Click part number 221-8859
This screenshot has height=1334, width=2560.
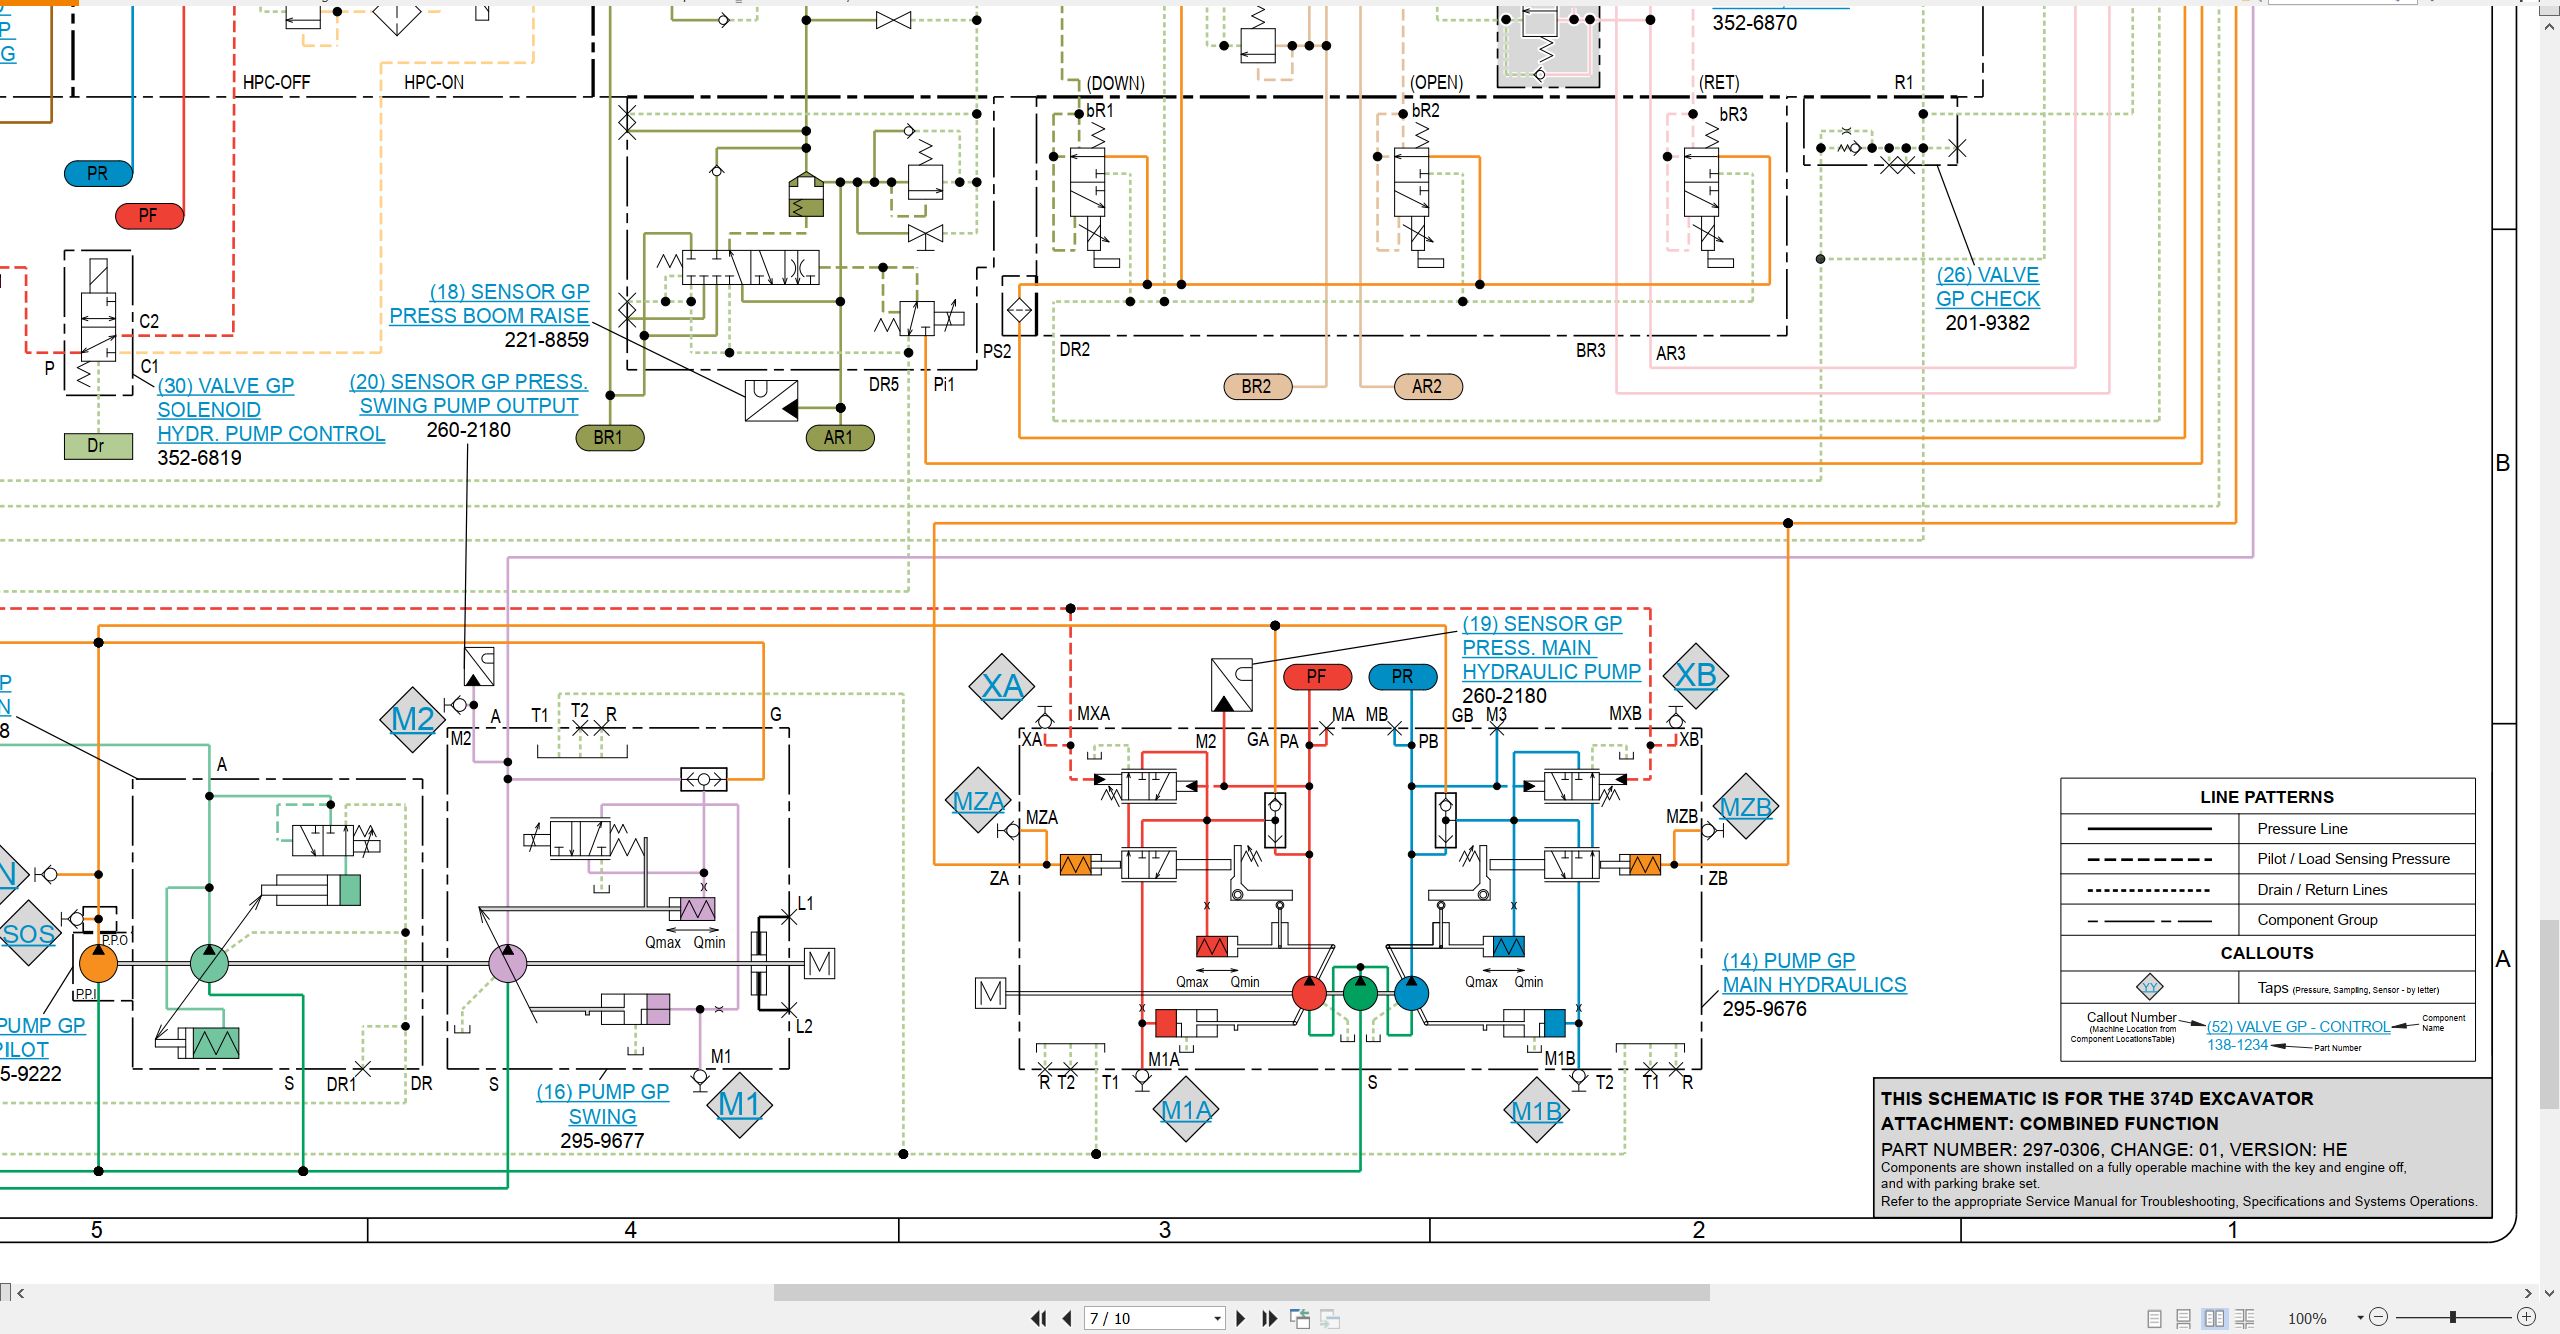(546, 340)
